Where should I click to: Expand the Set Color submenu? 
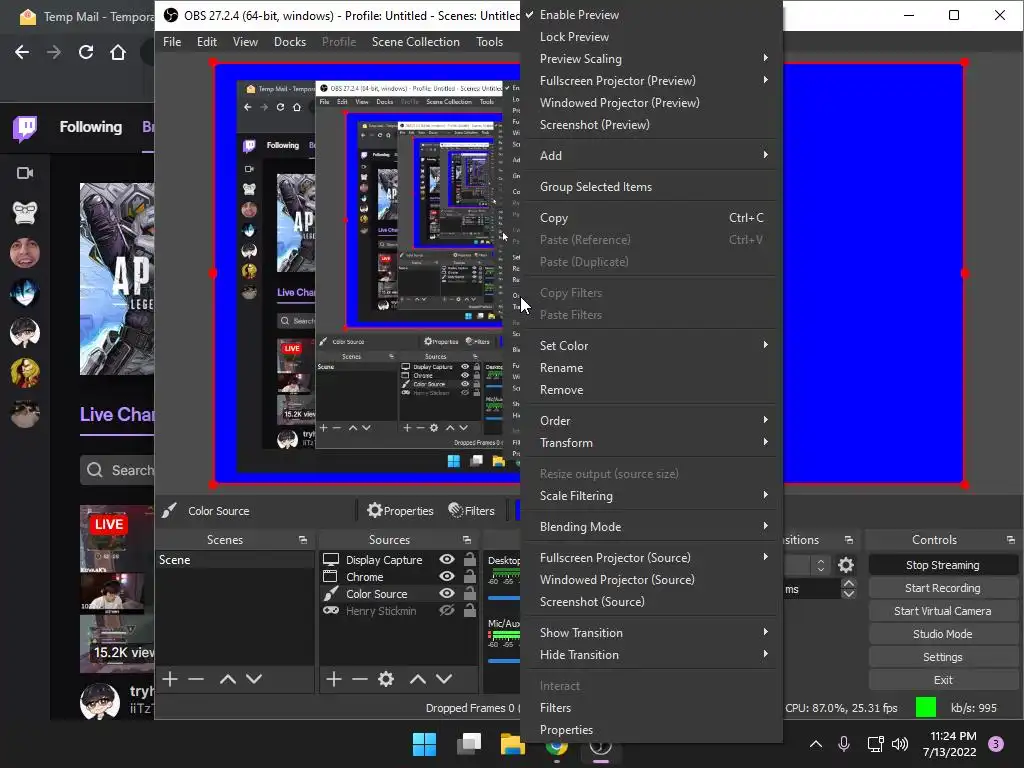point(651,346)
